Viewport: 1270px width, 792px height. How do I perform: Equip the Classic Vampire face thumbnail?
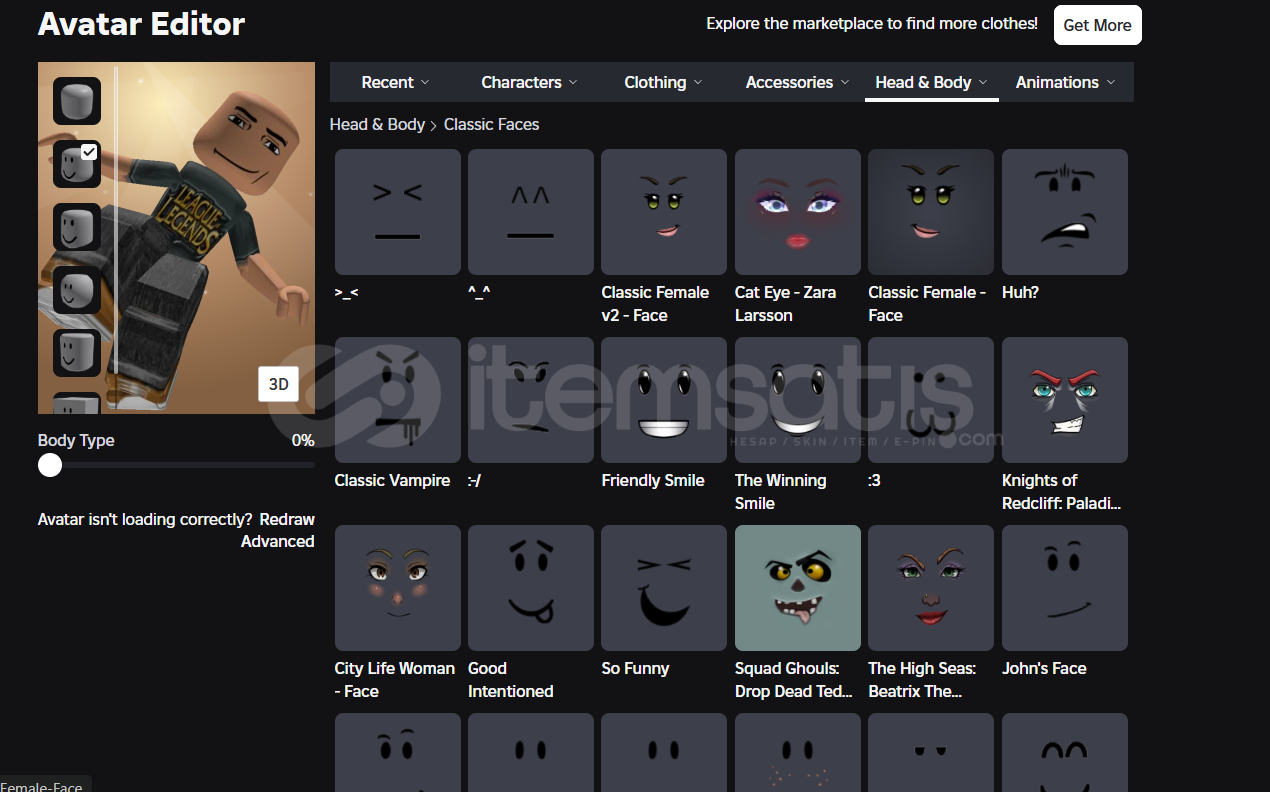click(398, 400)
